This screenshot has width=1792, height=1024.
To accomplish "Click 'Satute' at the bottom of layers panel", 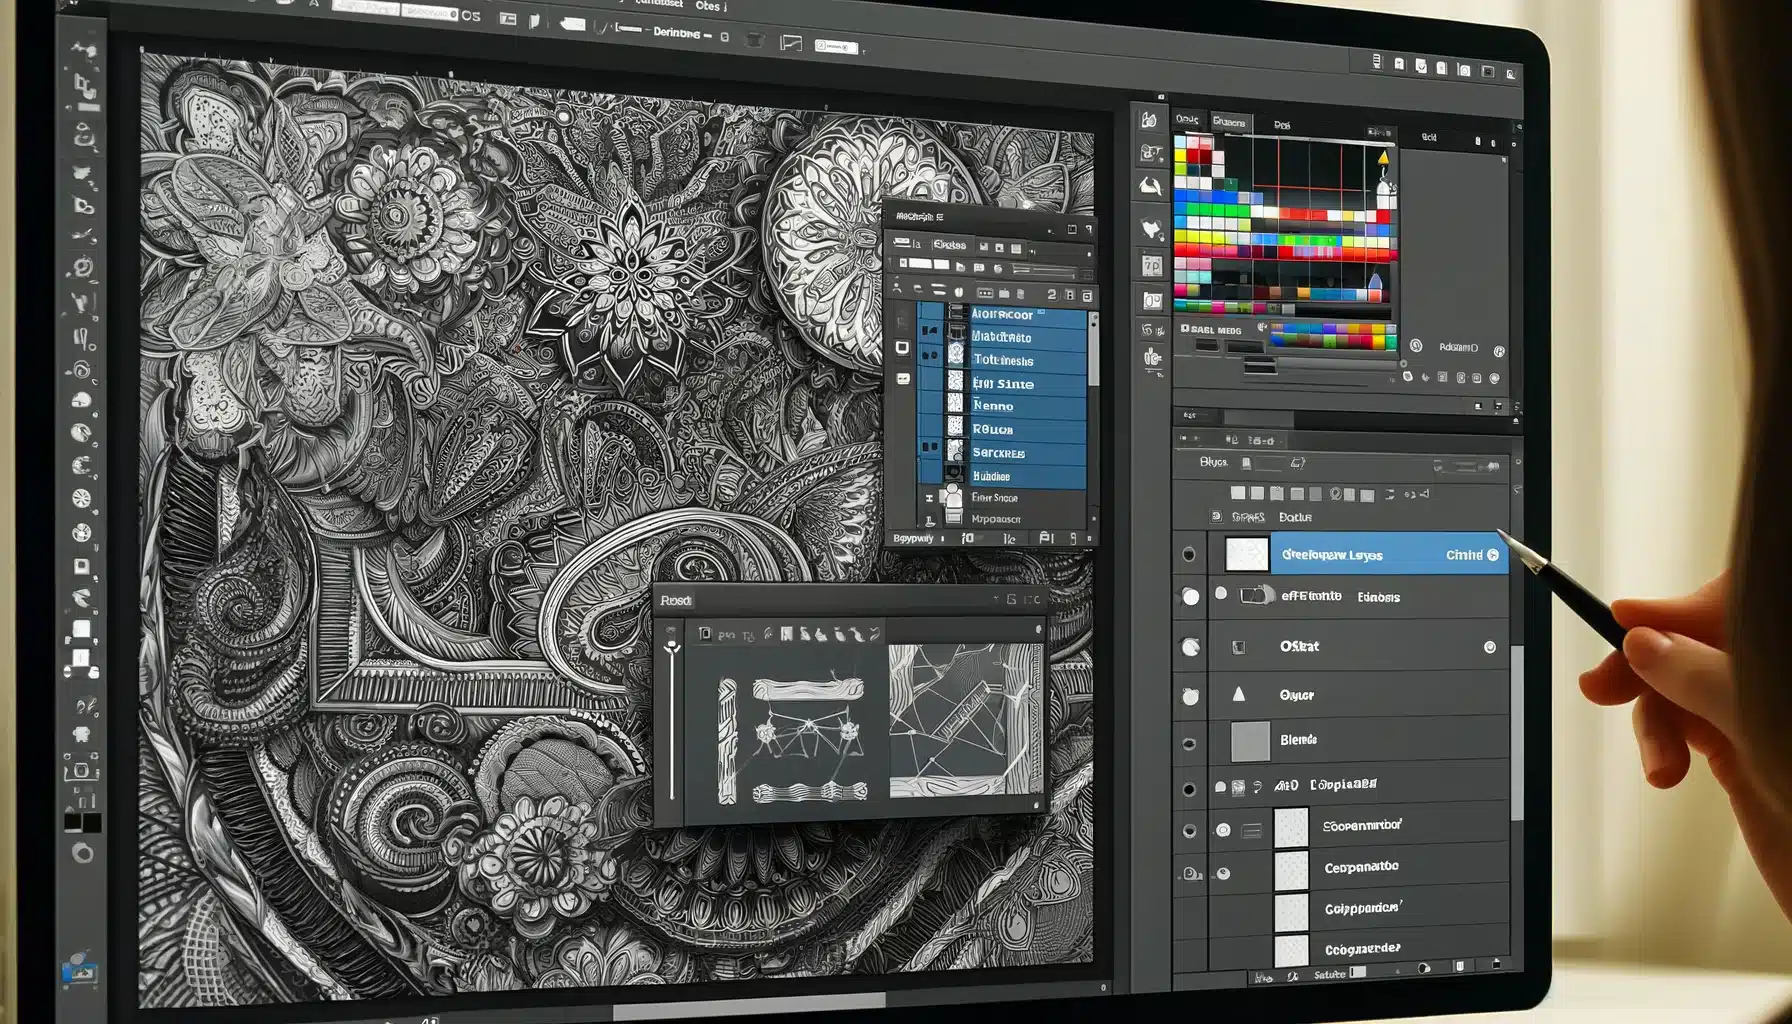I will click(1329, 975).
